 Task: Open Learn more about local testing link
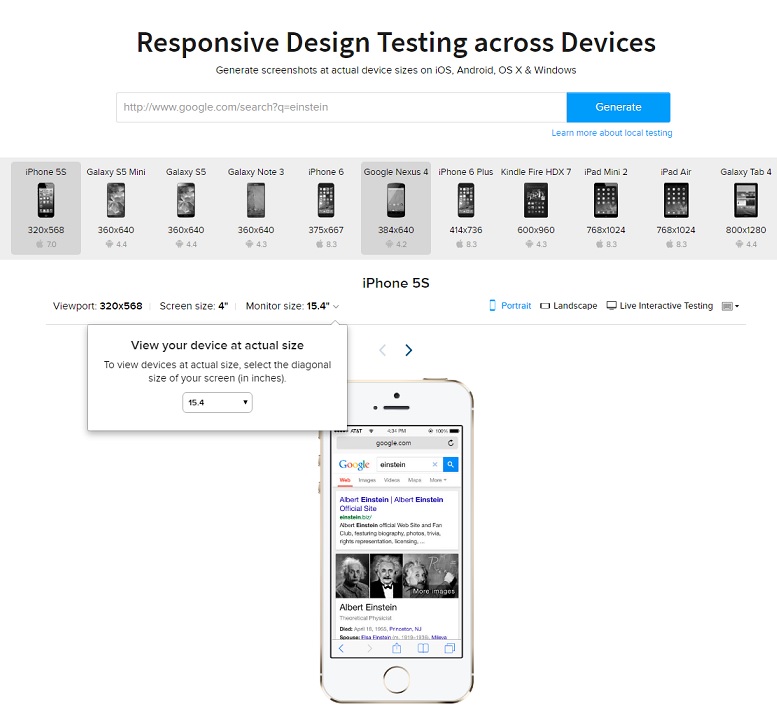(x=611, y=133)
